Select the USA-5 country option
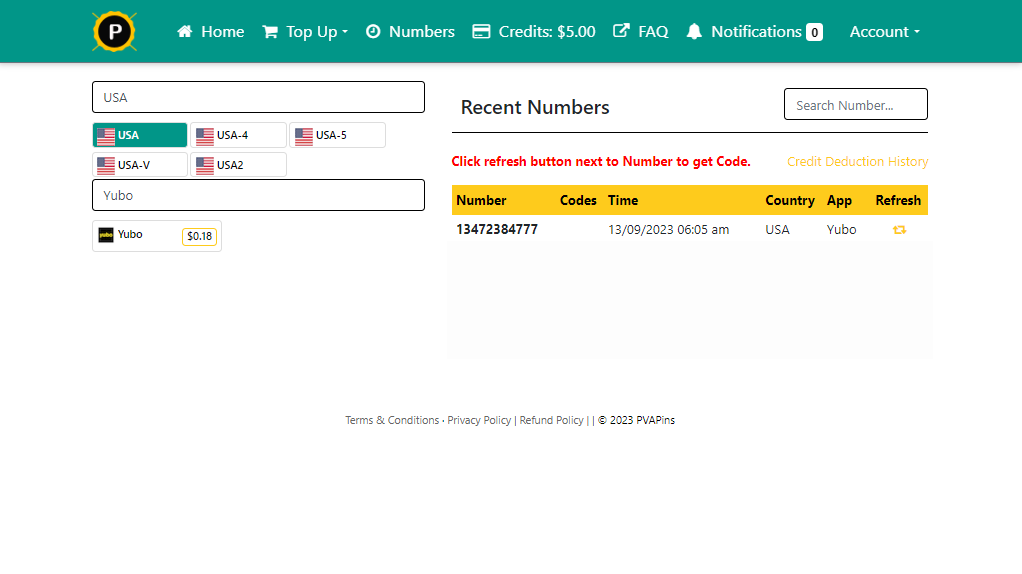 (x=337, y=135)
